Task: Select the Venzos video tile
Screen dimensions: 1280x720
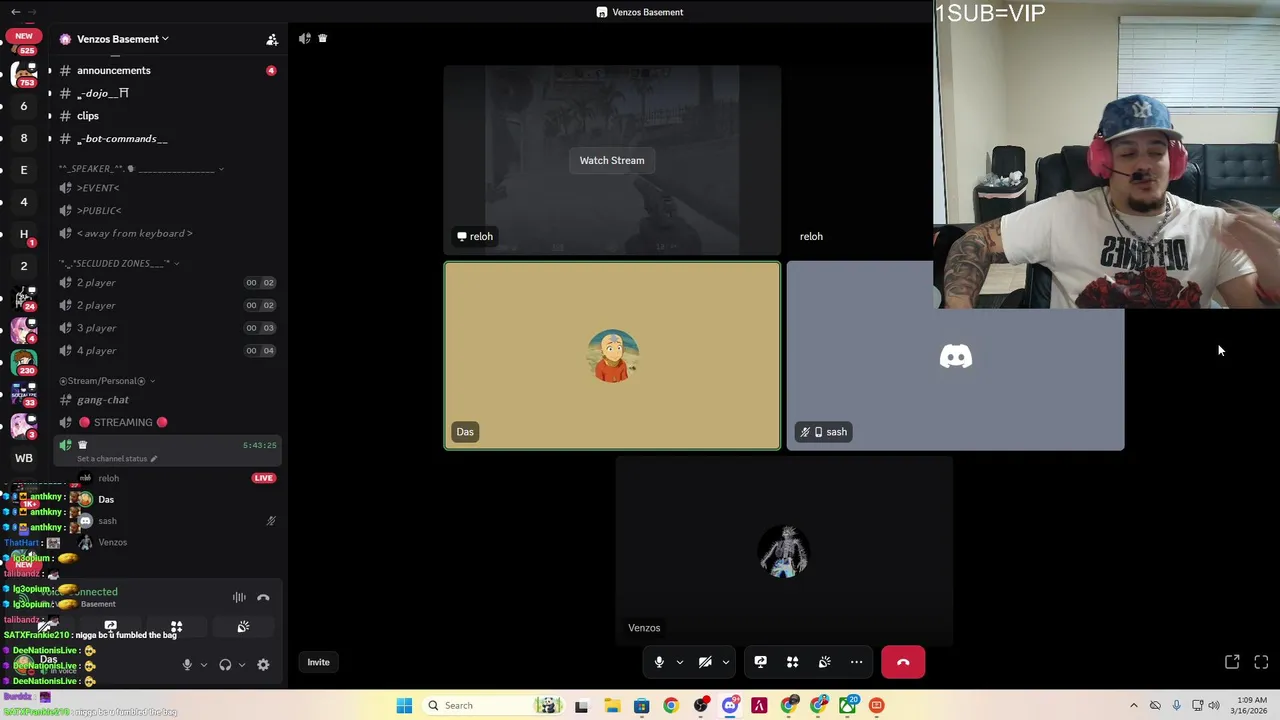Action: click(x=784, y=551)
